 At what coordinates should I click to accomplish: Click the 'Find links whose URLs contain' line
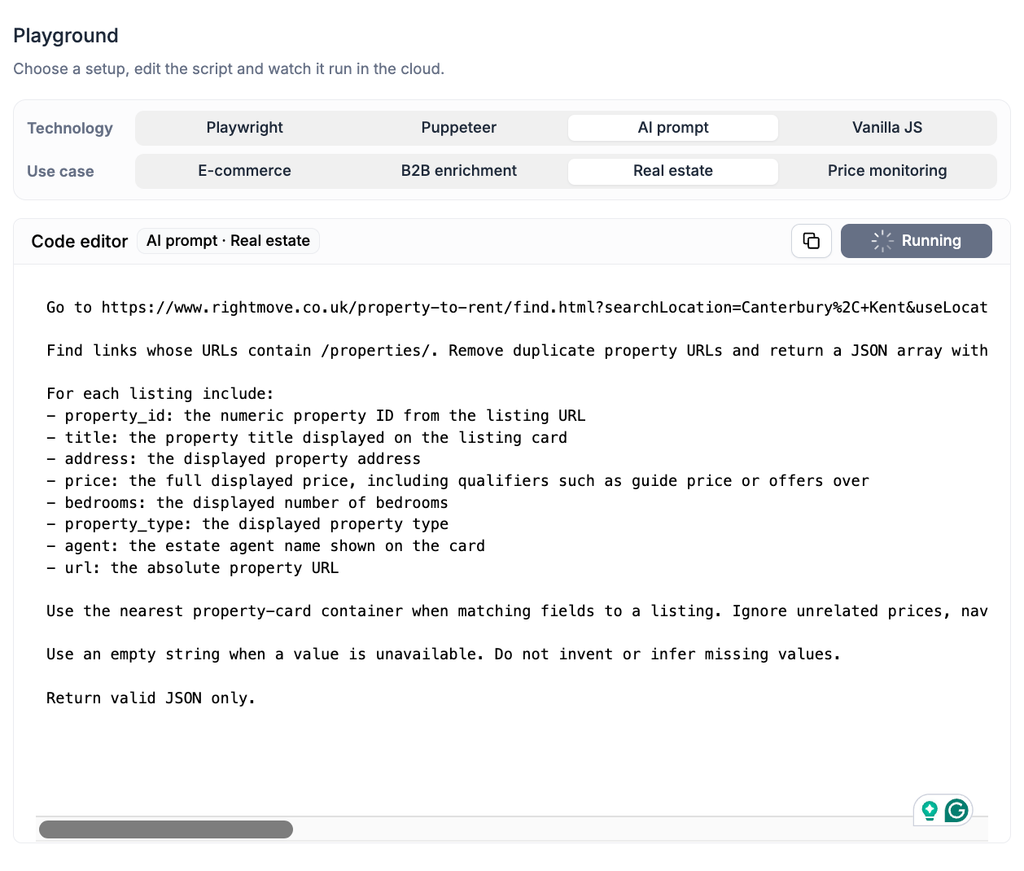(x=517, y=351)
